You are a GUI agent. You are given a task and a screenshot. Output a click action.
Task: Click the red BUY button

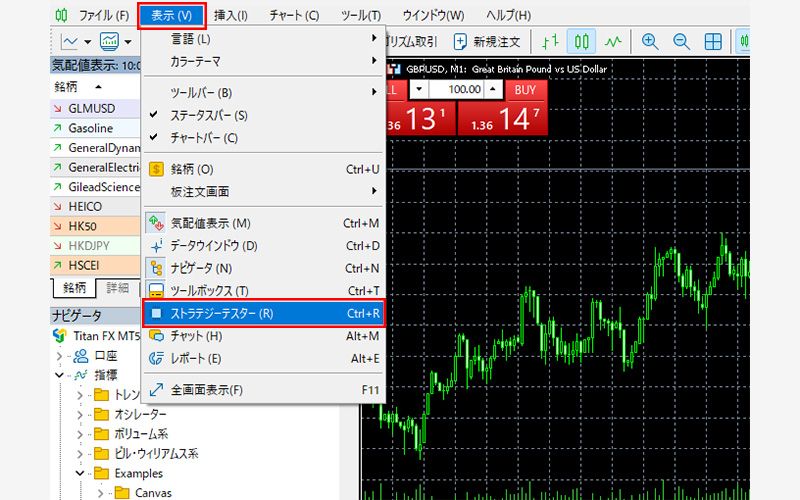point(525,90)
